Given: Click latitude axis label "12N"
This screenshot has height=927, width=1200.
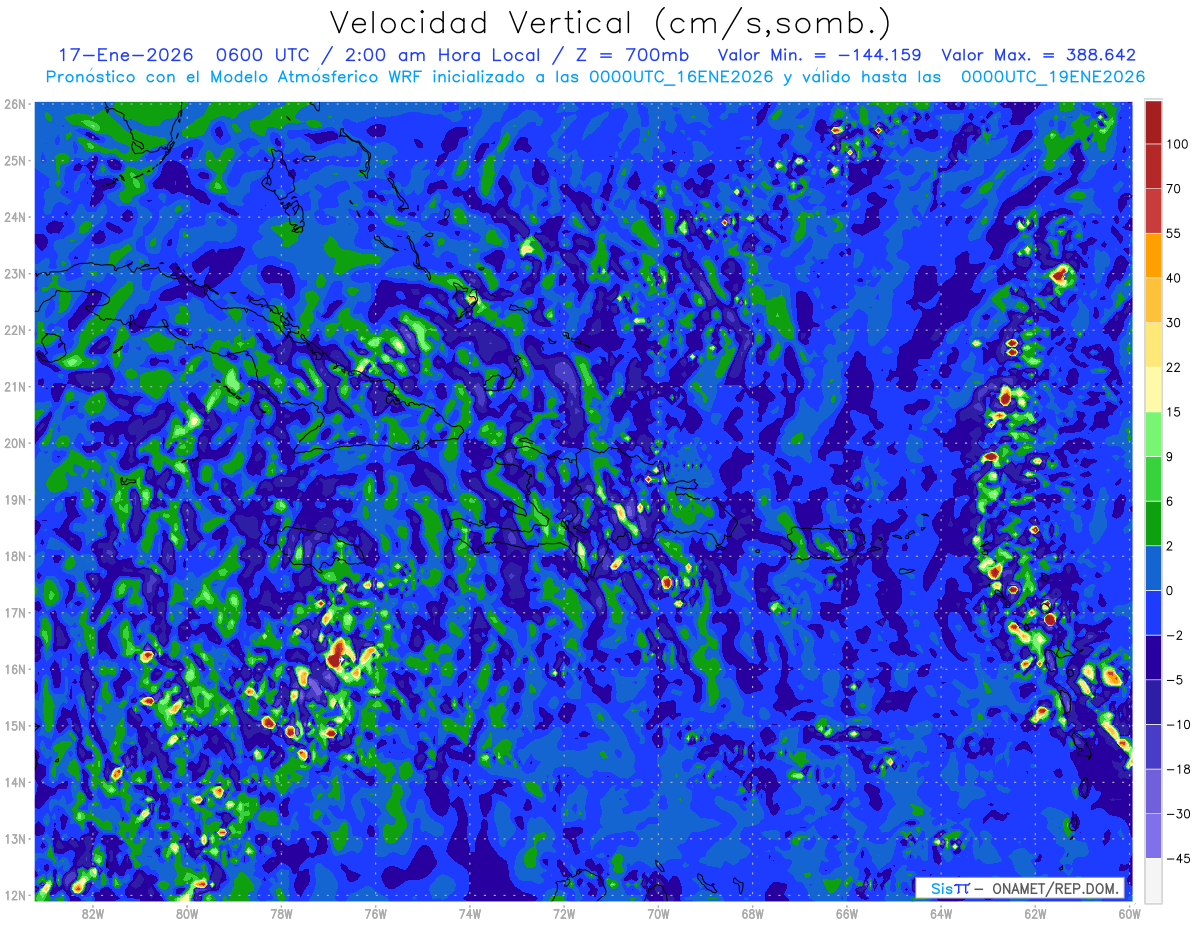Looking at the screenshot, I should 15,895.
